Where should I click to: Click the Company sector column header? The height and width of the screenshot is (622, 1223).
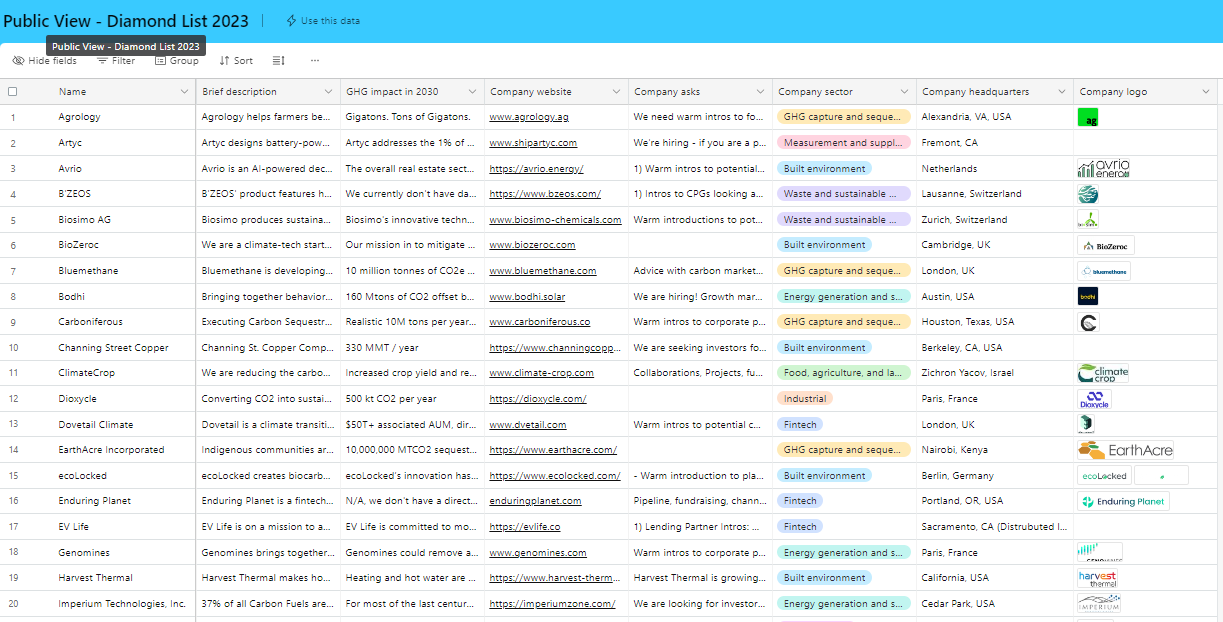pyautogui.click(x=844, y=92)
